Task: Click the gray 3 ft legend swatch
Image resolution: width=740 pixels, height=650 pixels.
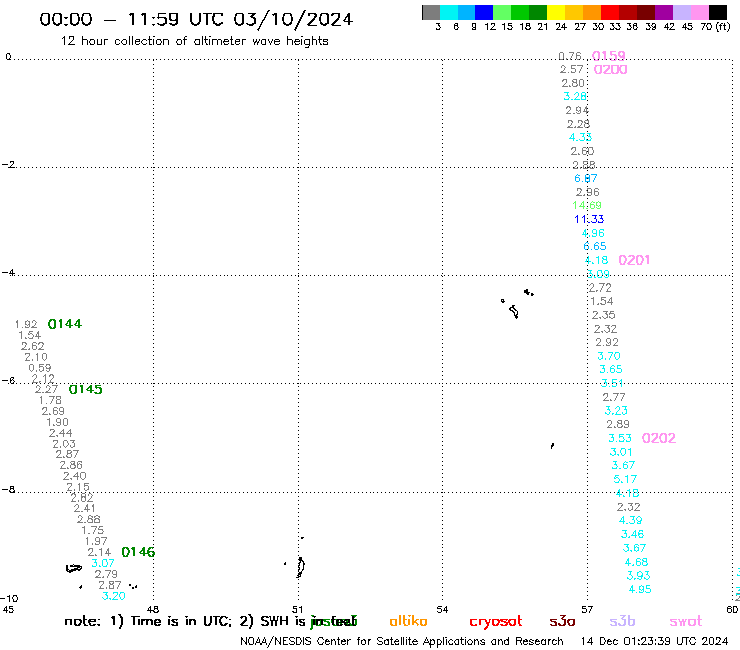Action: click(431, 12)
